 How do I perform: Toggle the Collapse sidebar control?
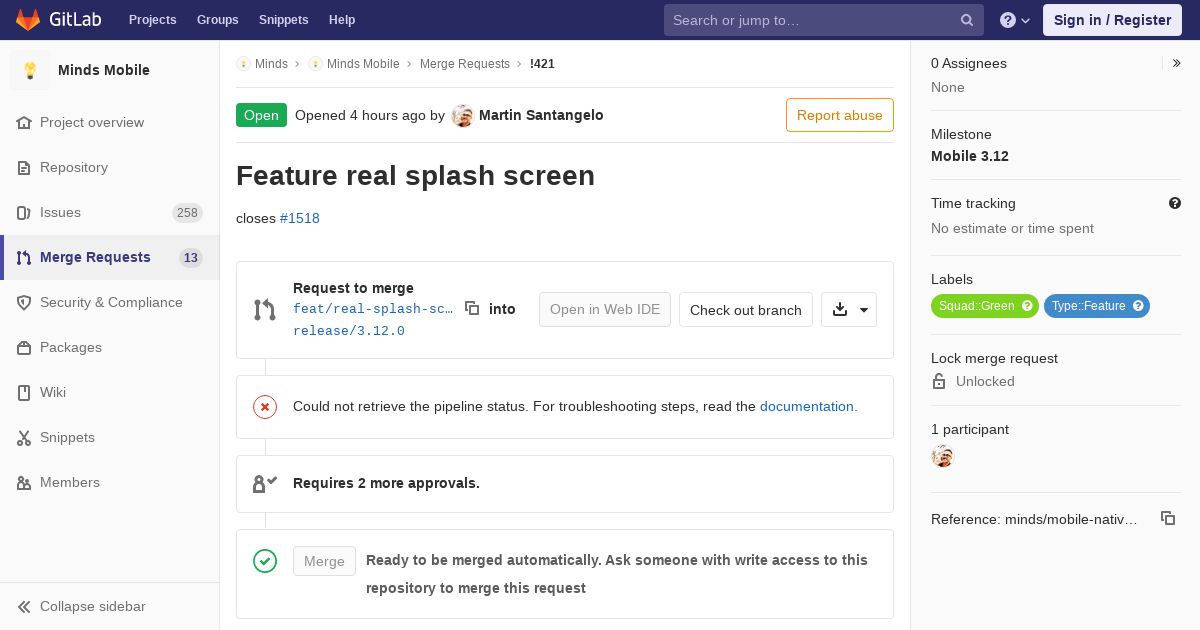92,606
